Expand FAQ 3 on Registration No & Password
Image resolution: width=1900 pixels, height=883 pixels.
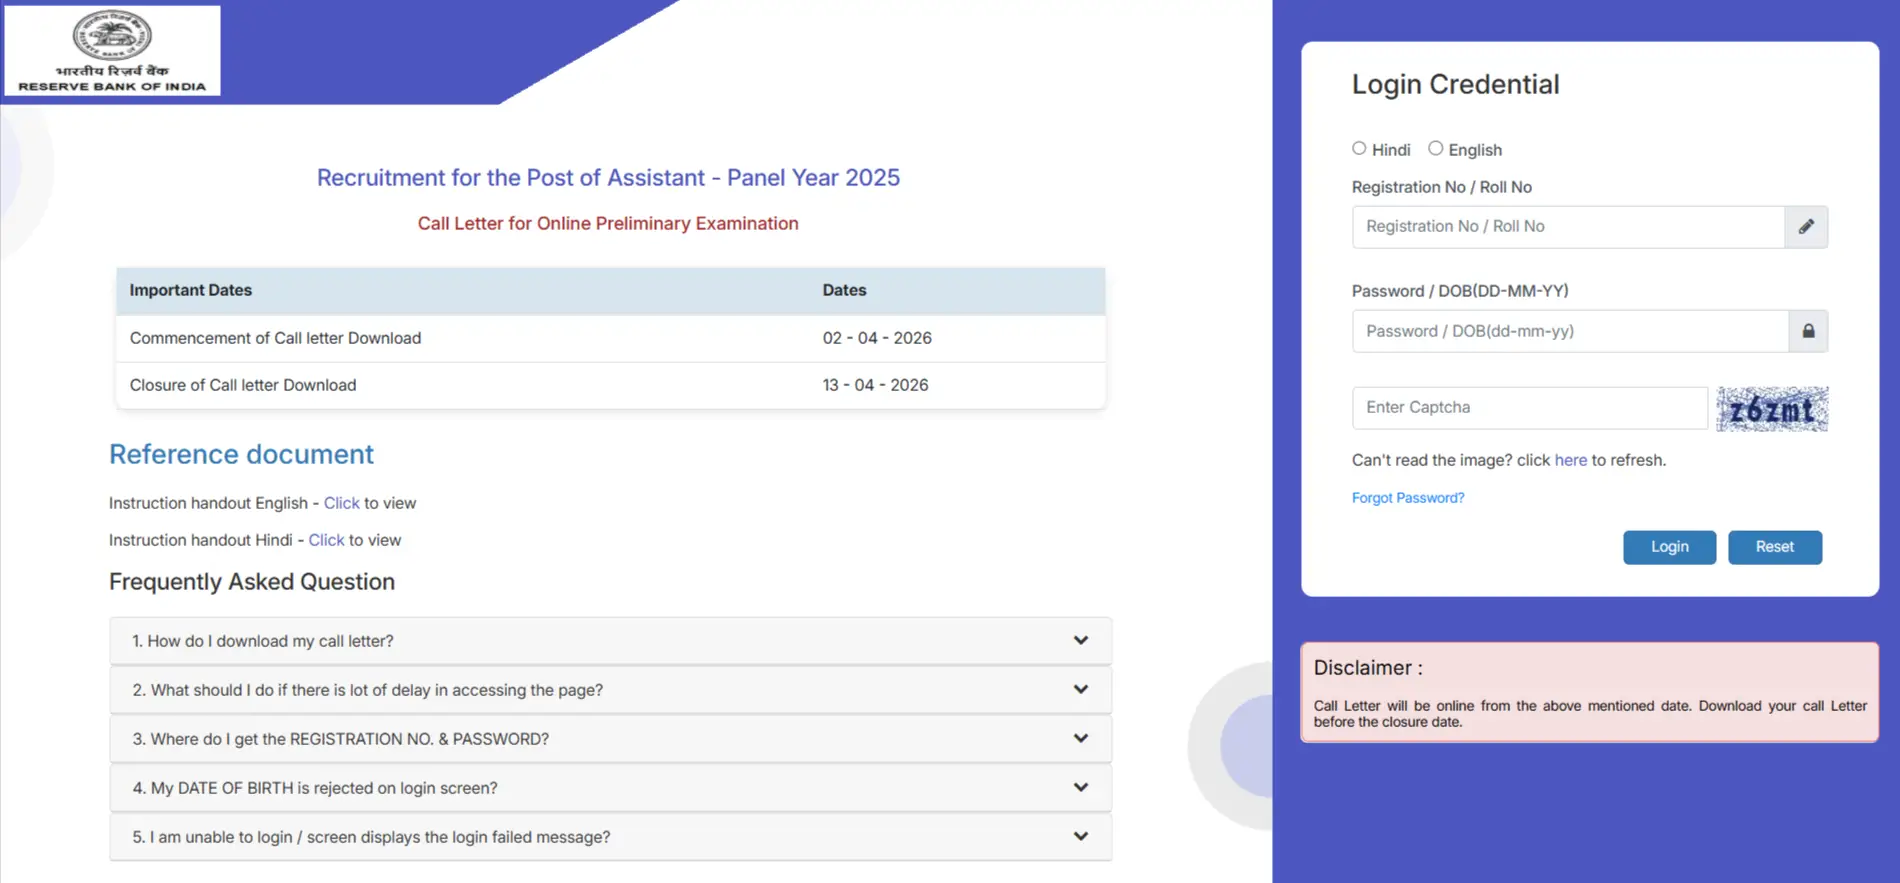point(611,739)
